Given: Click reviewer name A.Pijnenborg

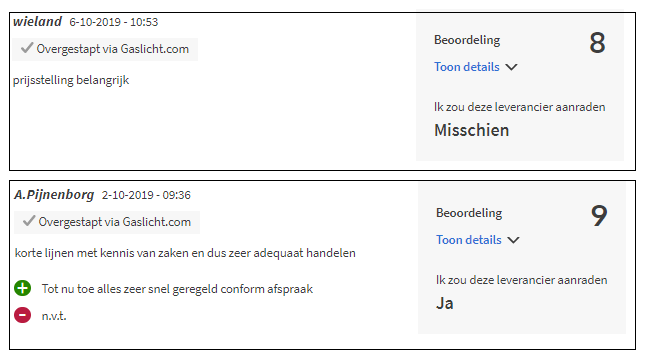Looking at the screenshot, I should click(54, 194).
